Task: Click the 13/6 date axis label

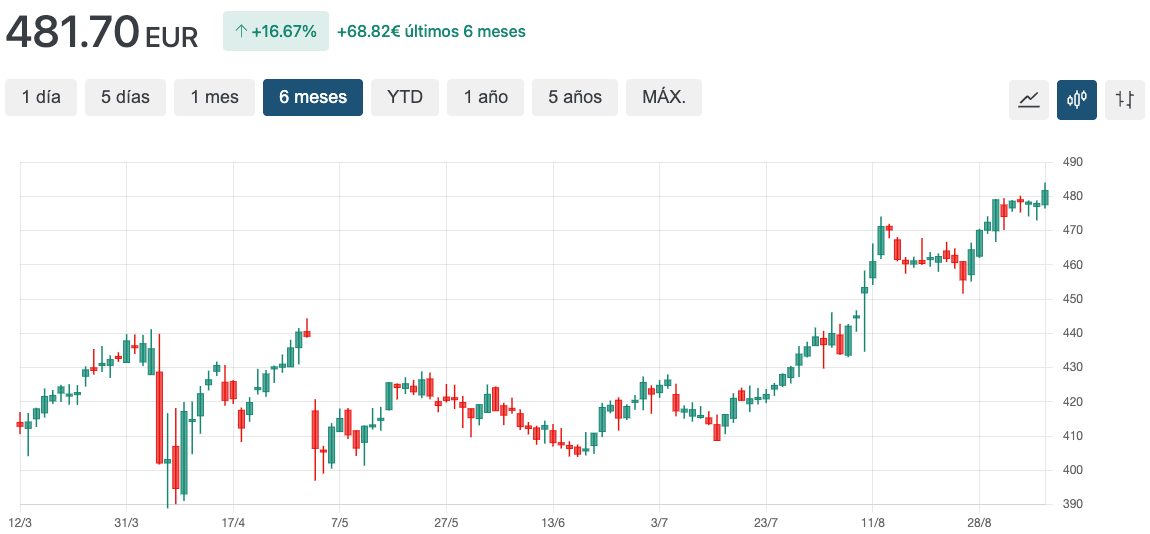Action: click(x=553, y=522)
